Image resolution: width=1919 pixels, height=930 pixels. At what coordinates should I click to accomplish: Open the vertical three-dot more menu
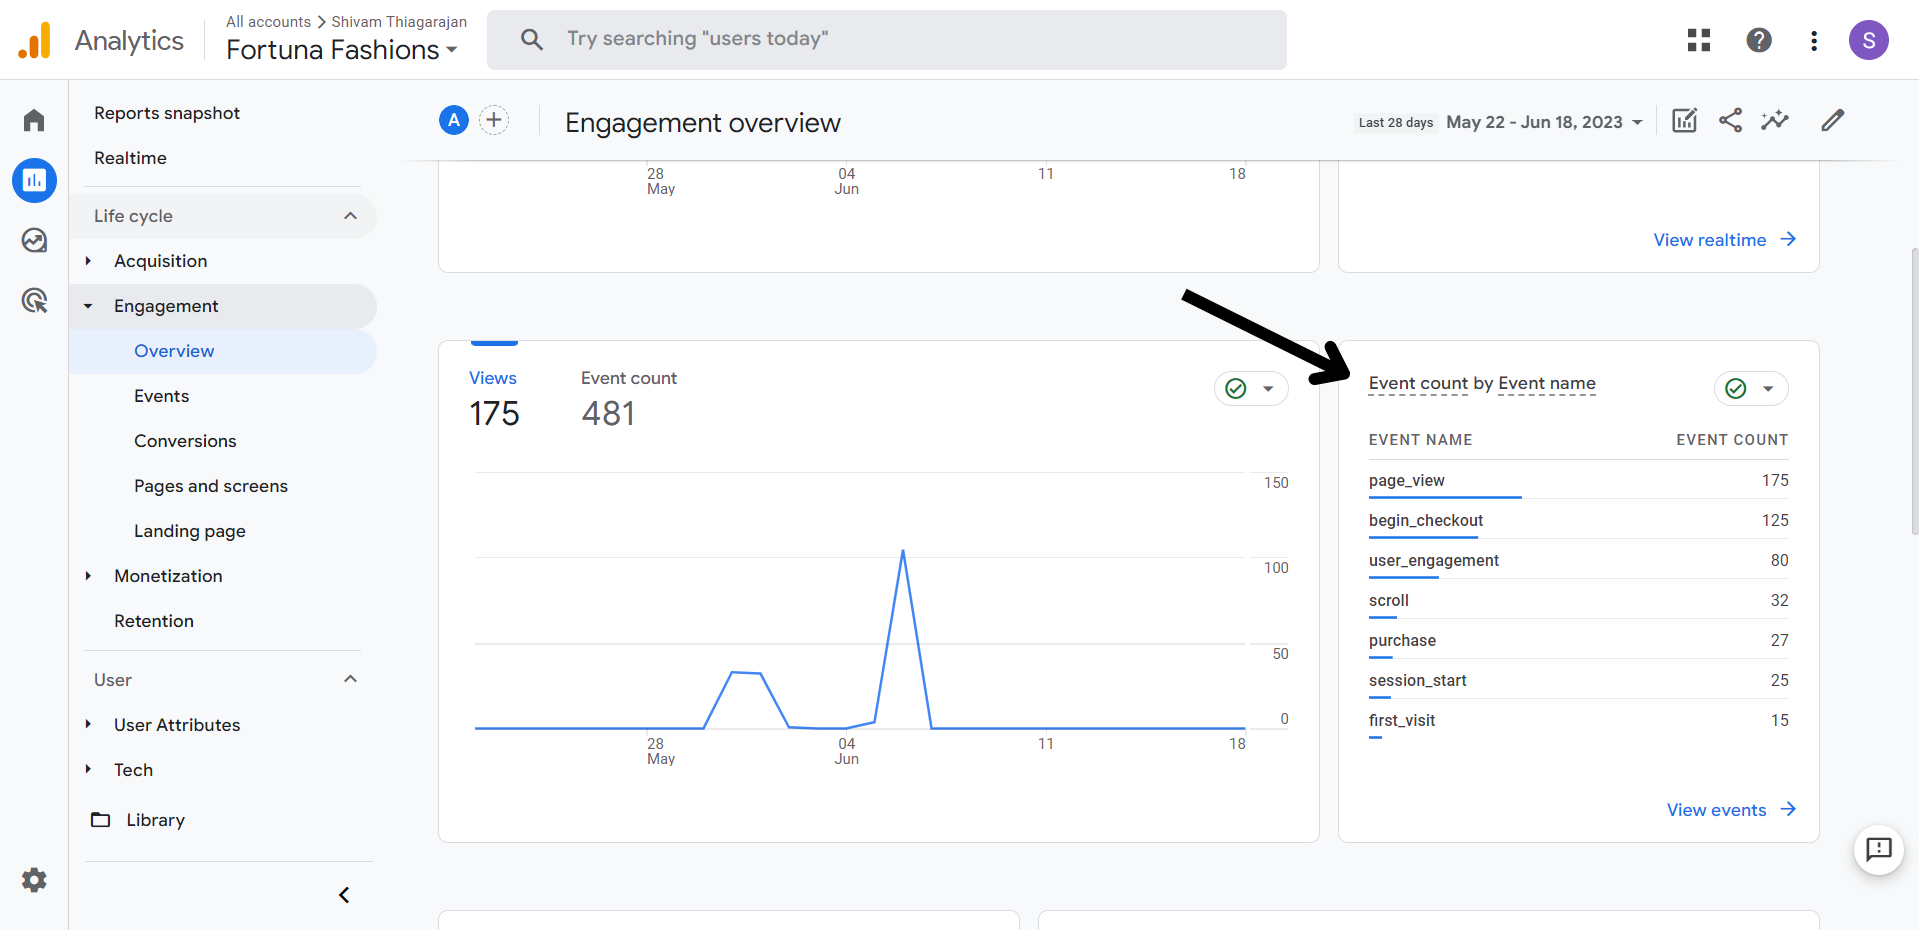pyautogui.click(x=1814, y=40)
